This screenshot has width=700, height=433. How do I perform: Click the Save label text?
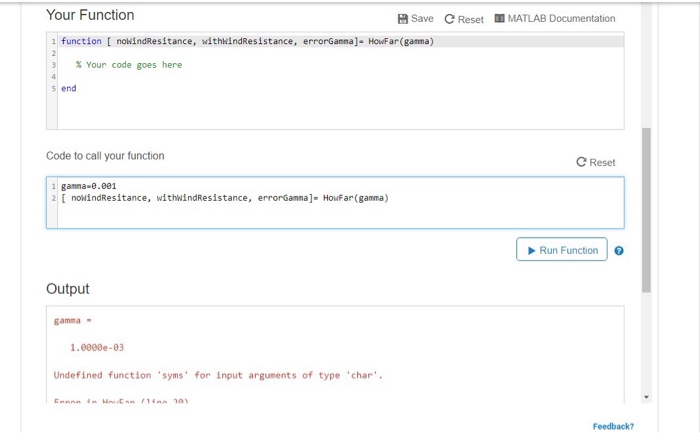pos(422,18)
